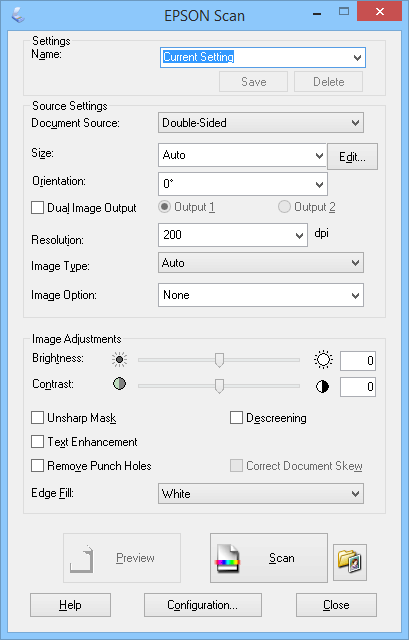Start scanning with the Scan button
Viewport: 409px width, 640px height.
point(269,558)
